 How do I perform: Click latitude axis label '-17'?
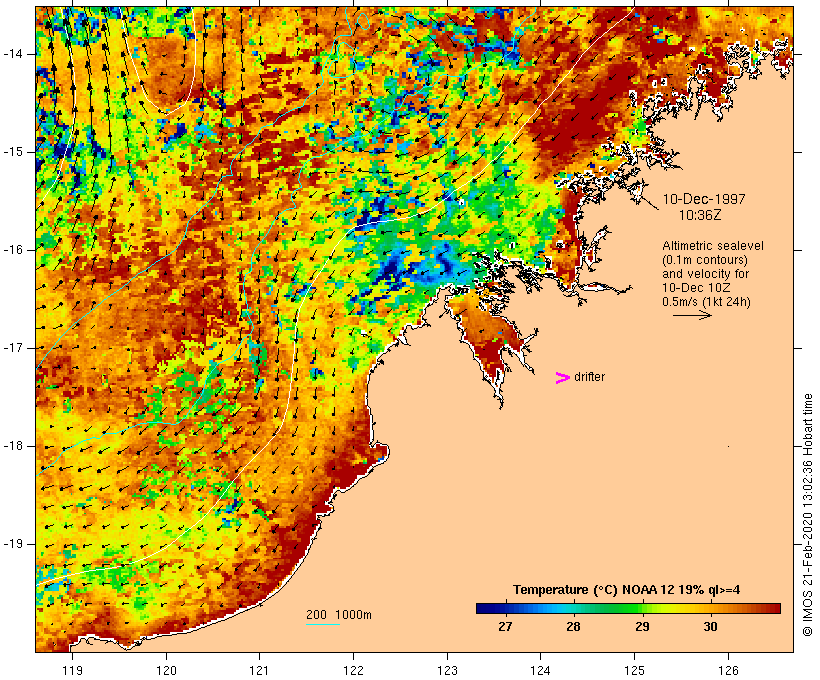coord(13,348)
